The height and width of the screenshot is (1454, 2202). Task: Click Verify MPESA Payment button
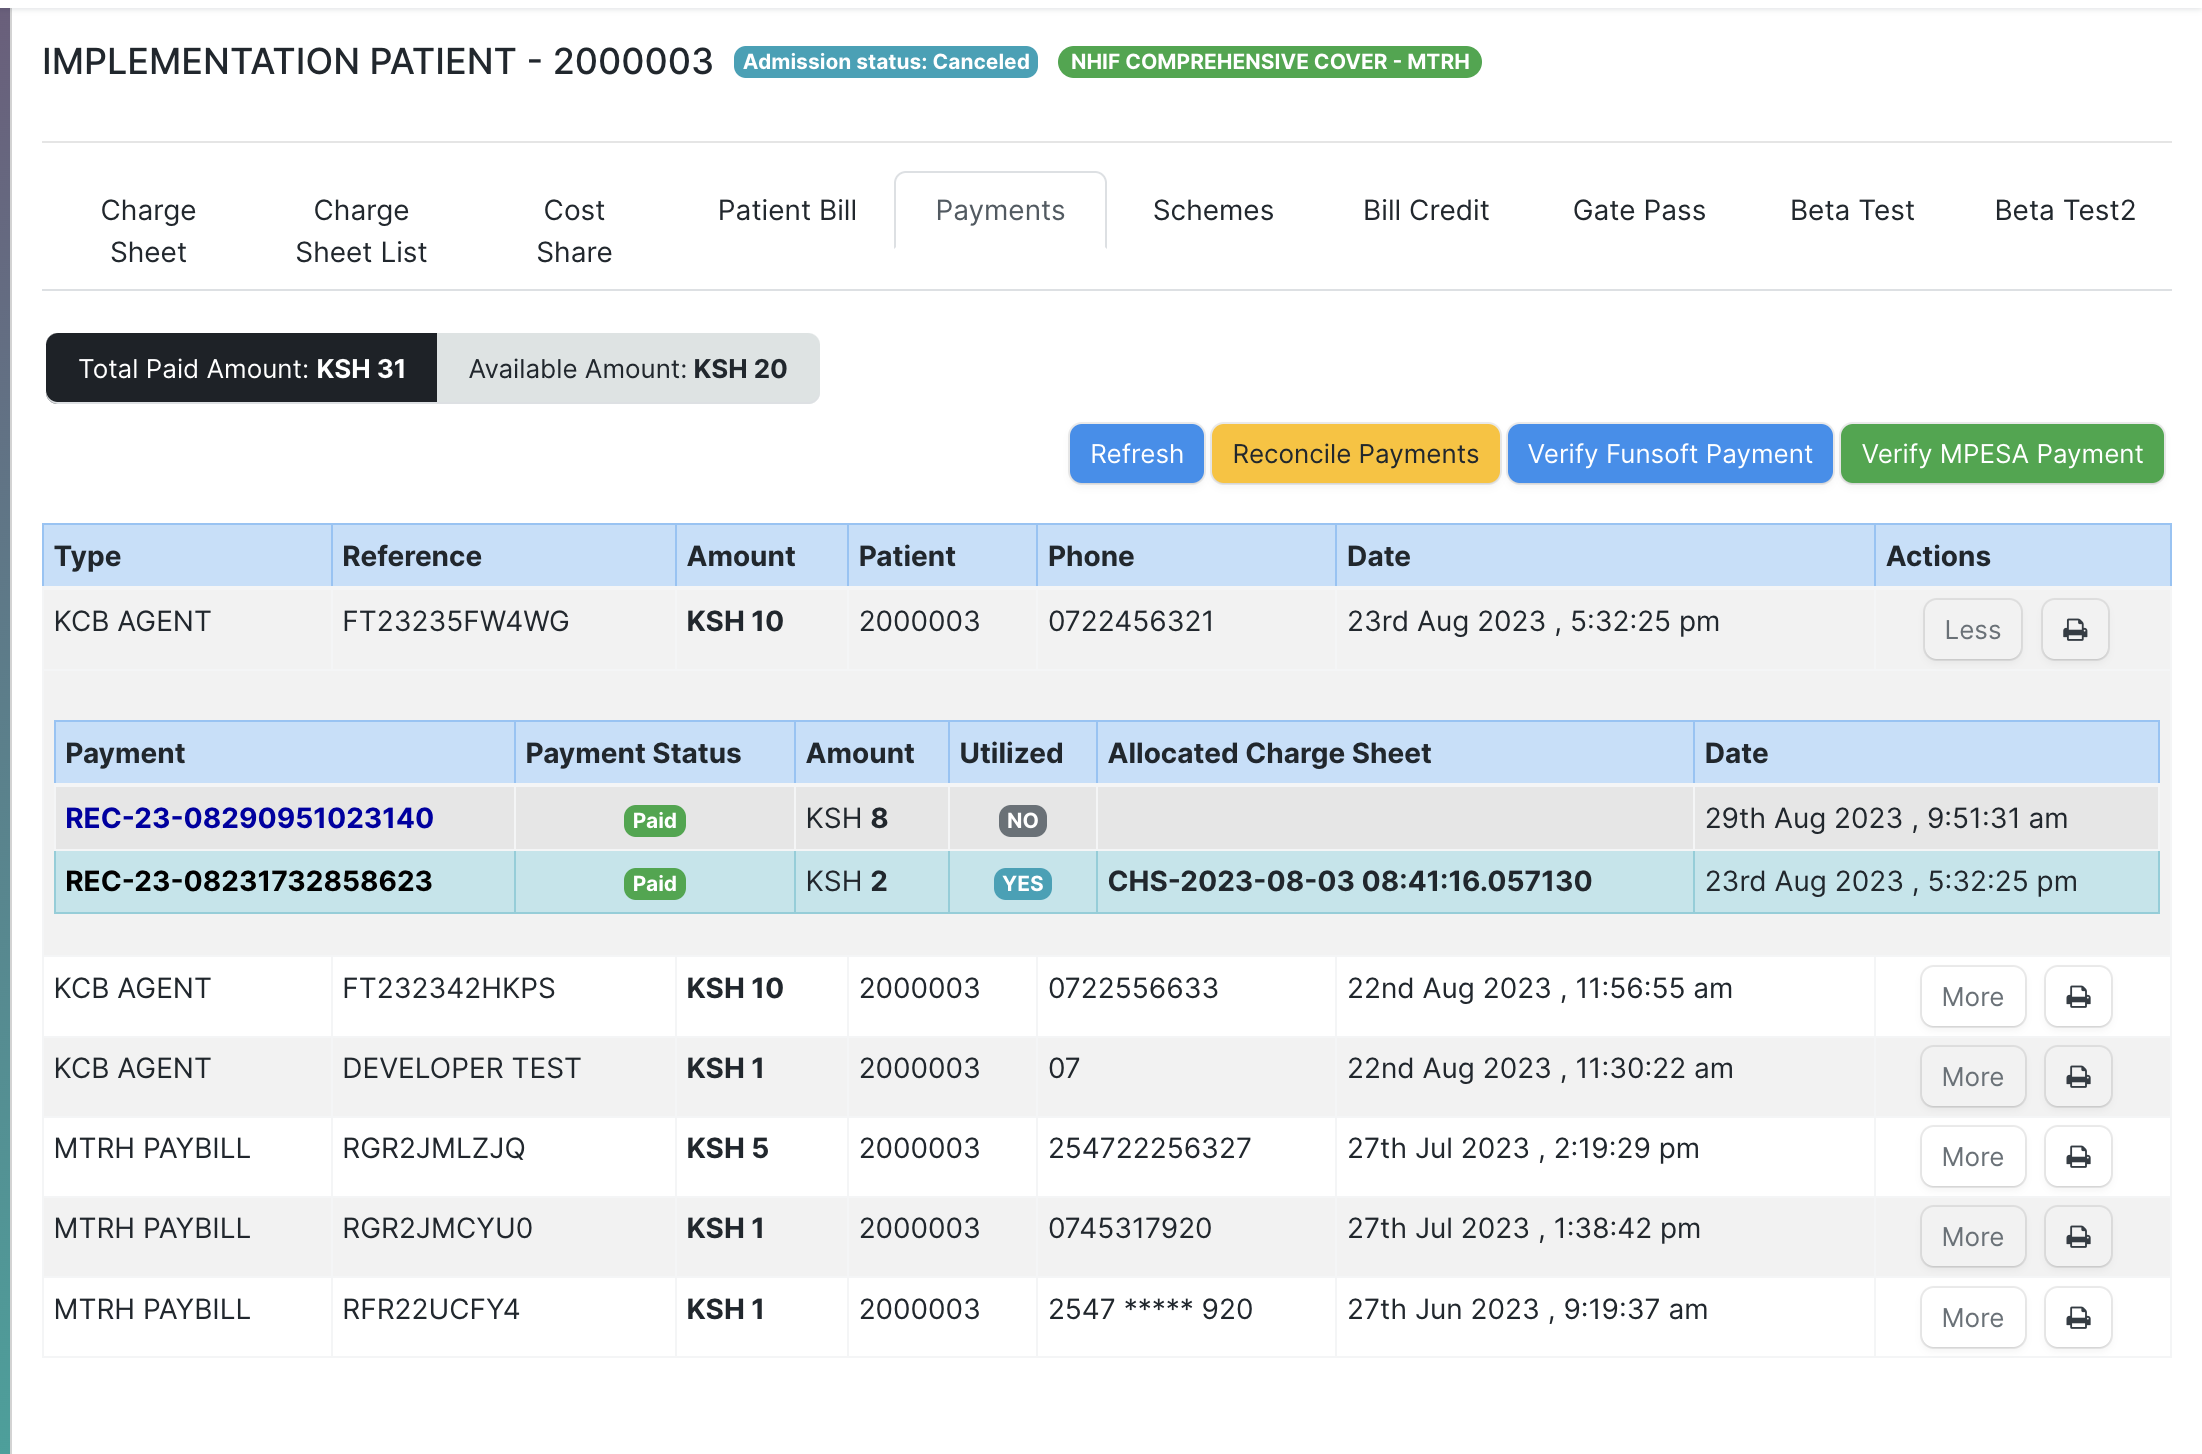click(x=2002, y=454)
